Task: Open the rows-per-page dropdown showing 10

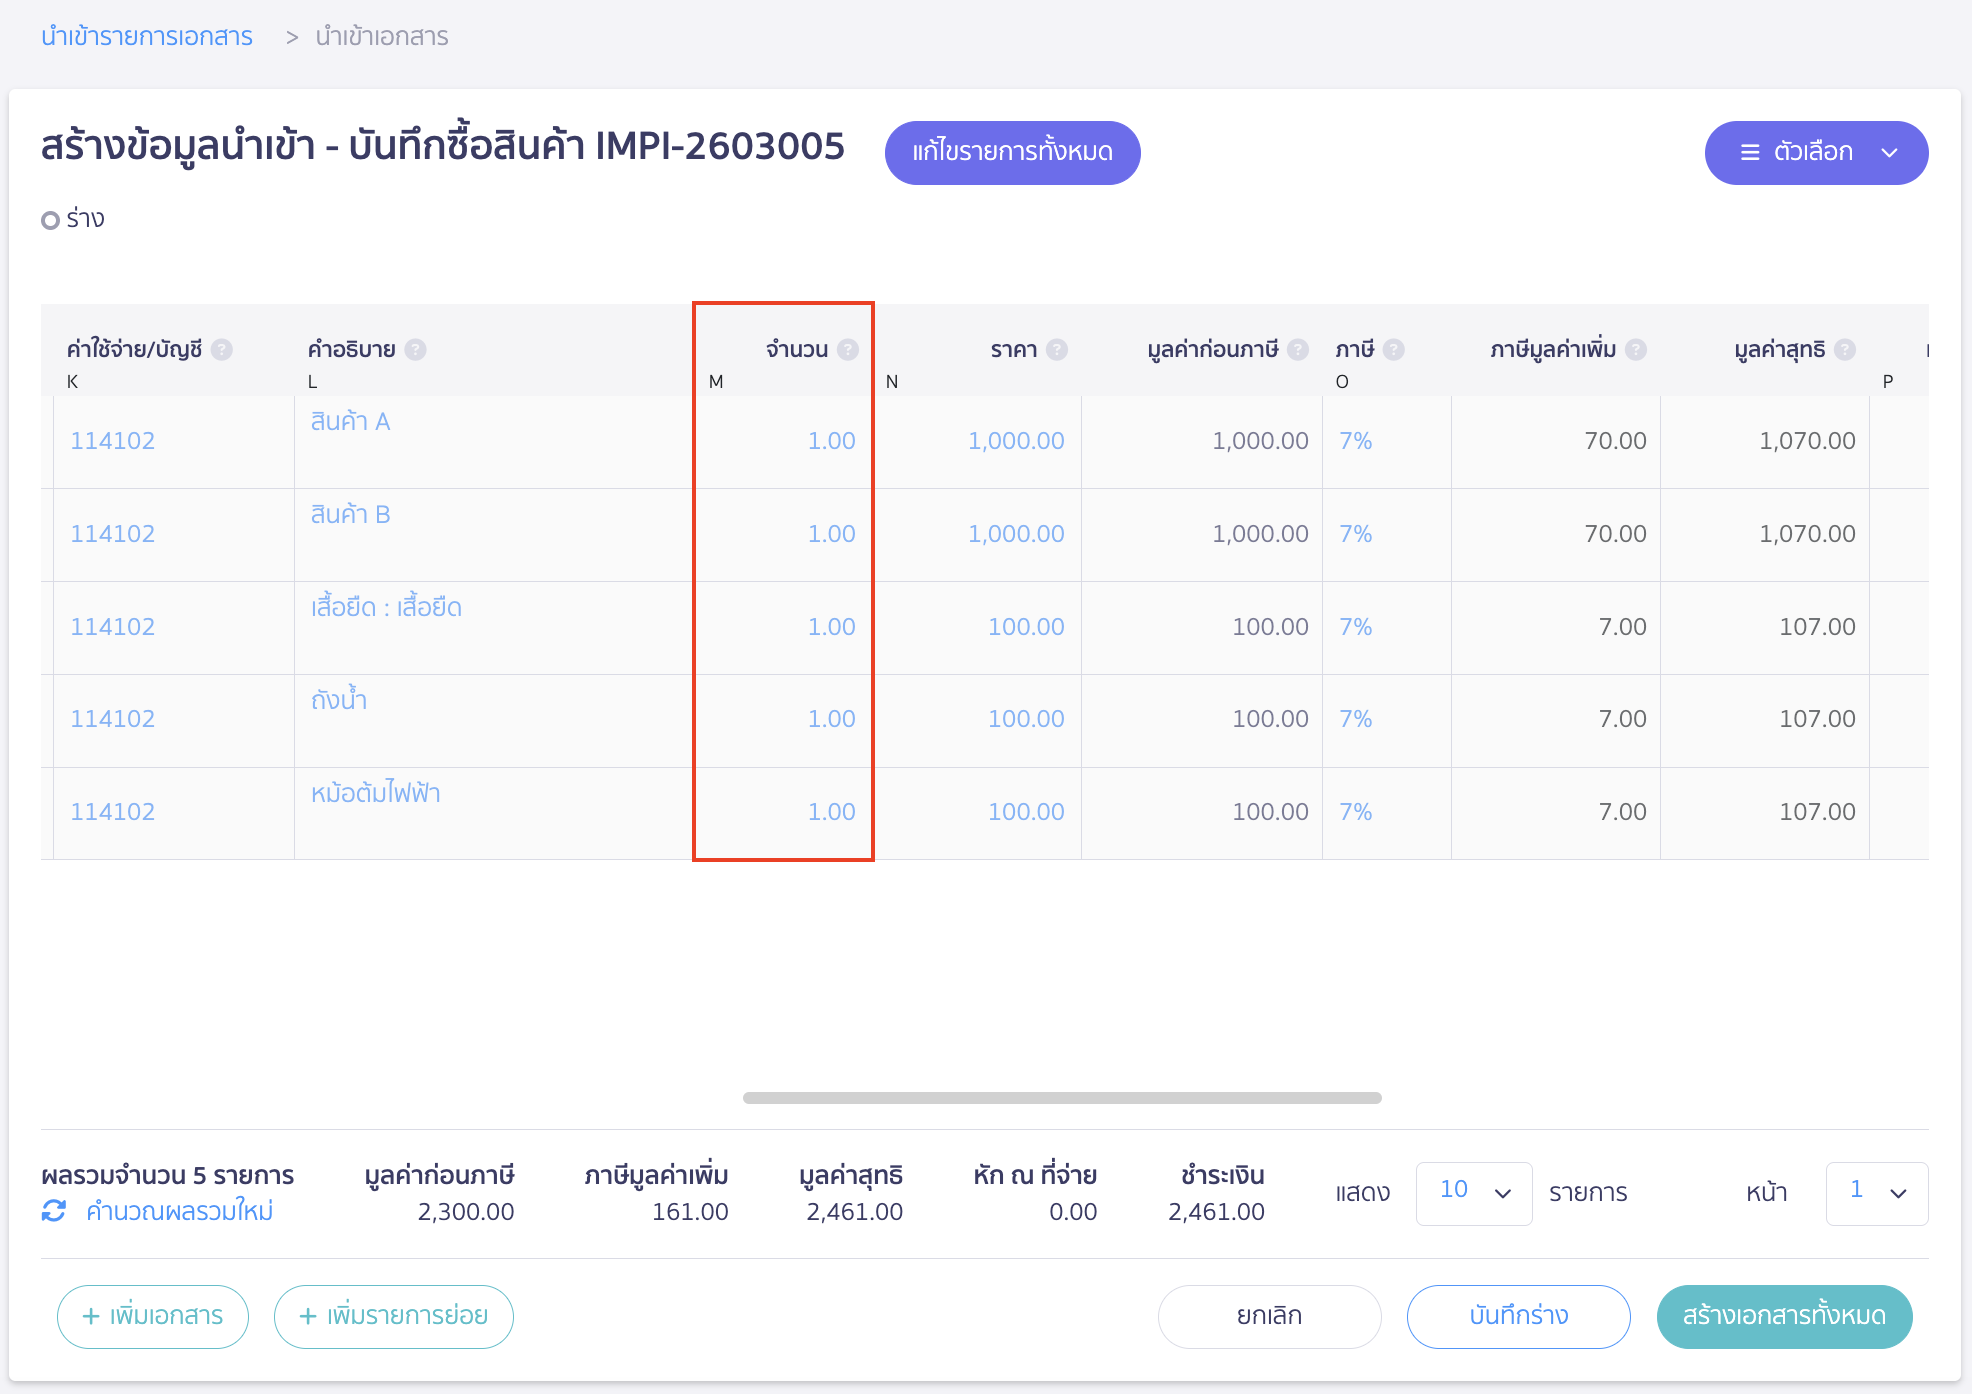Action: (1474, 1193)
